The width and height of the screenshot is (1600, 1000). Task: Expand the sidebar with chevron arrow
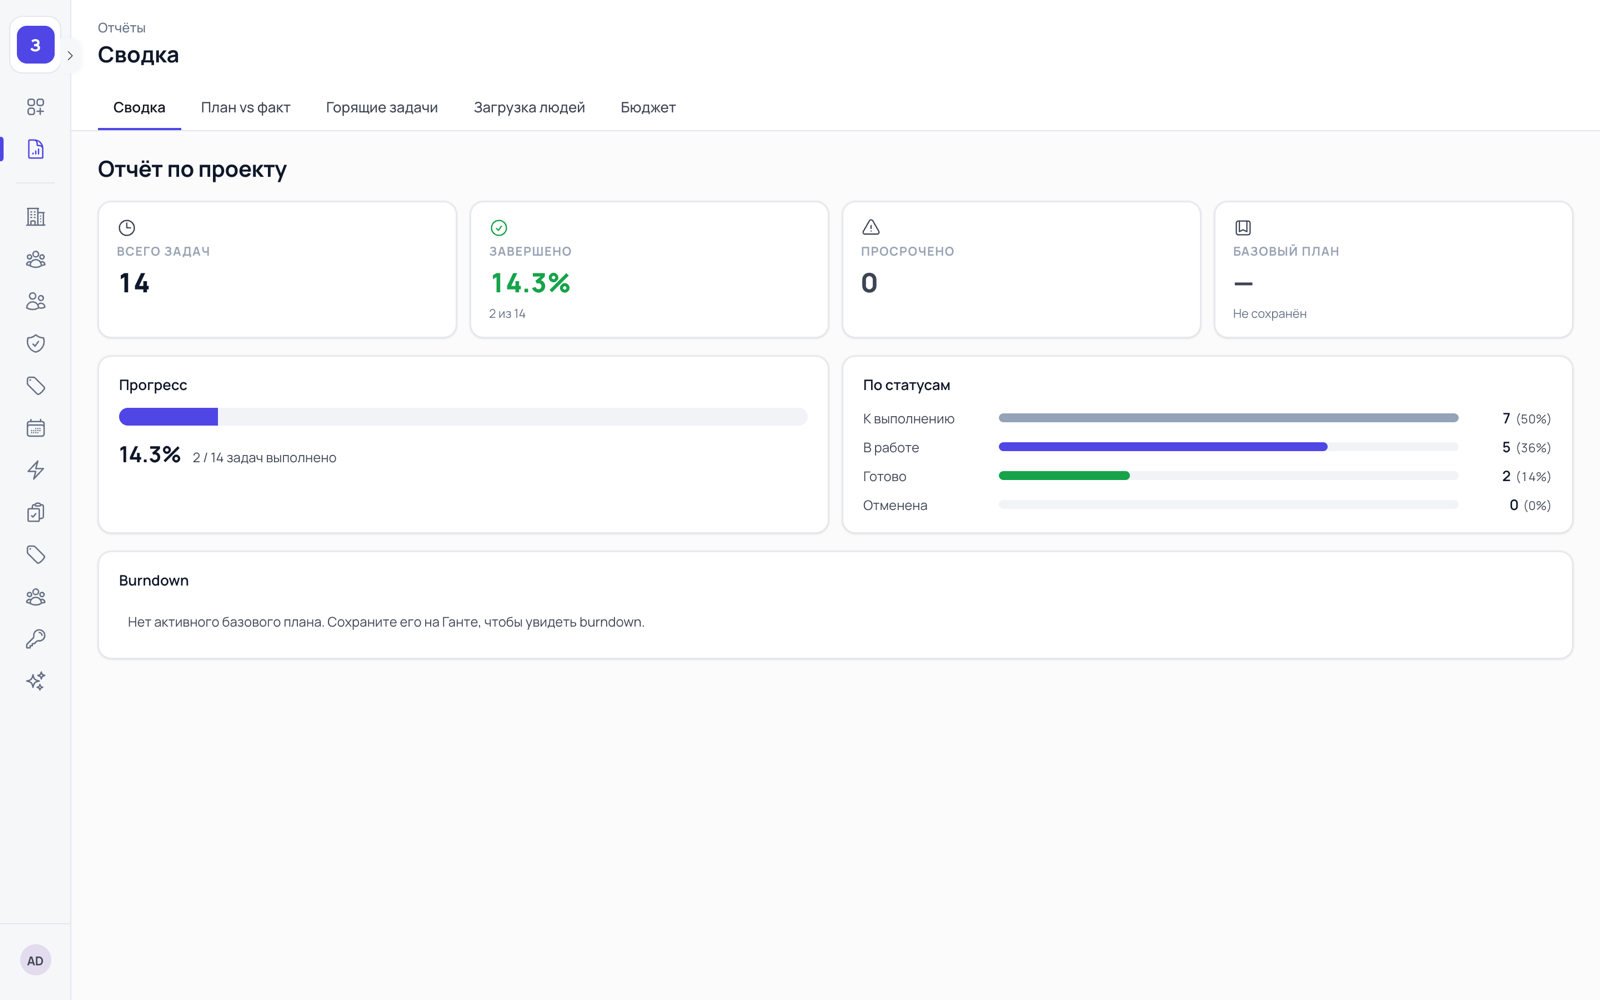tap(70, 56)
